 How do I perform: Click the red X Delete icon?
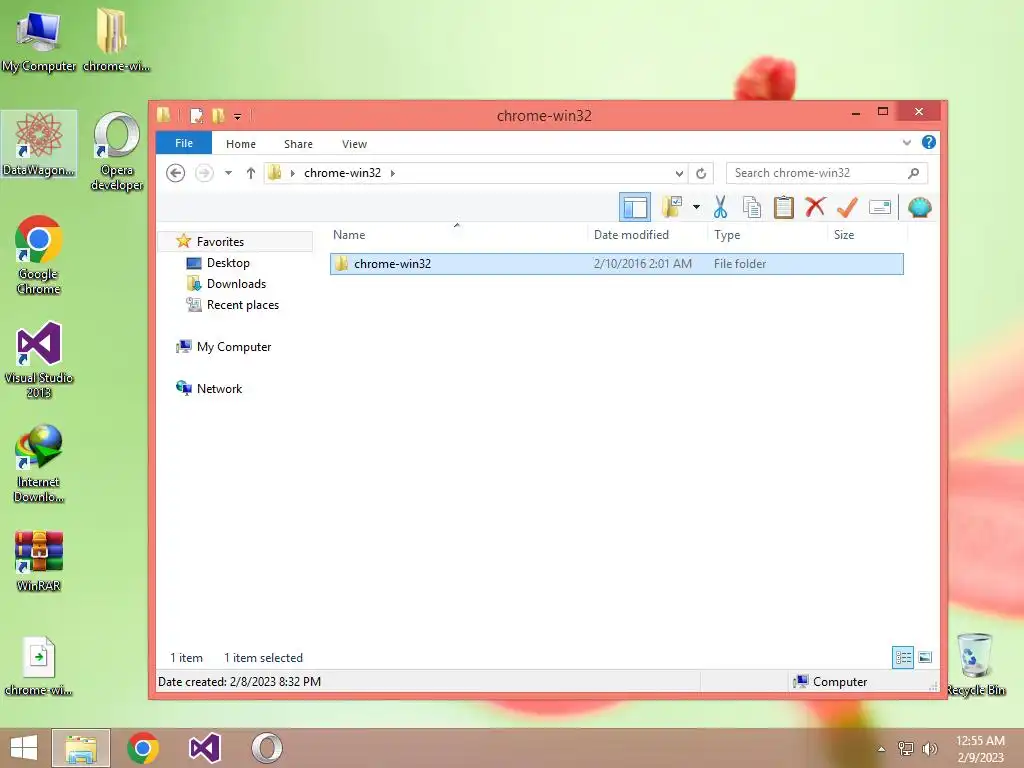815,208
